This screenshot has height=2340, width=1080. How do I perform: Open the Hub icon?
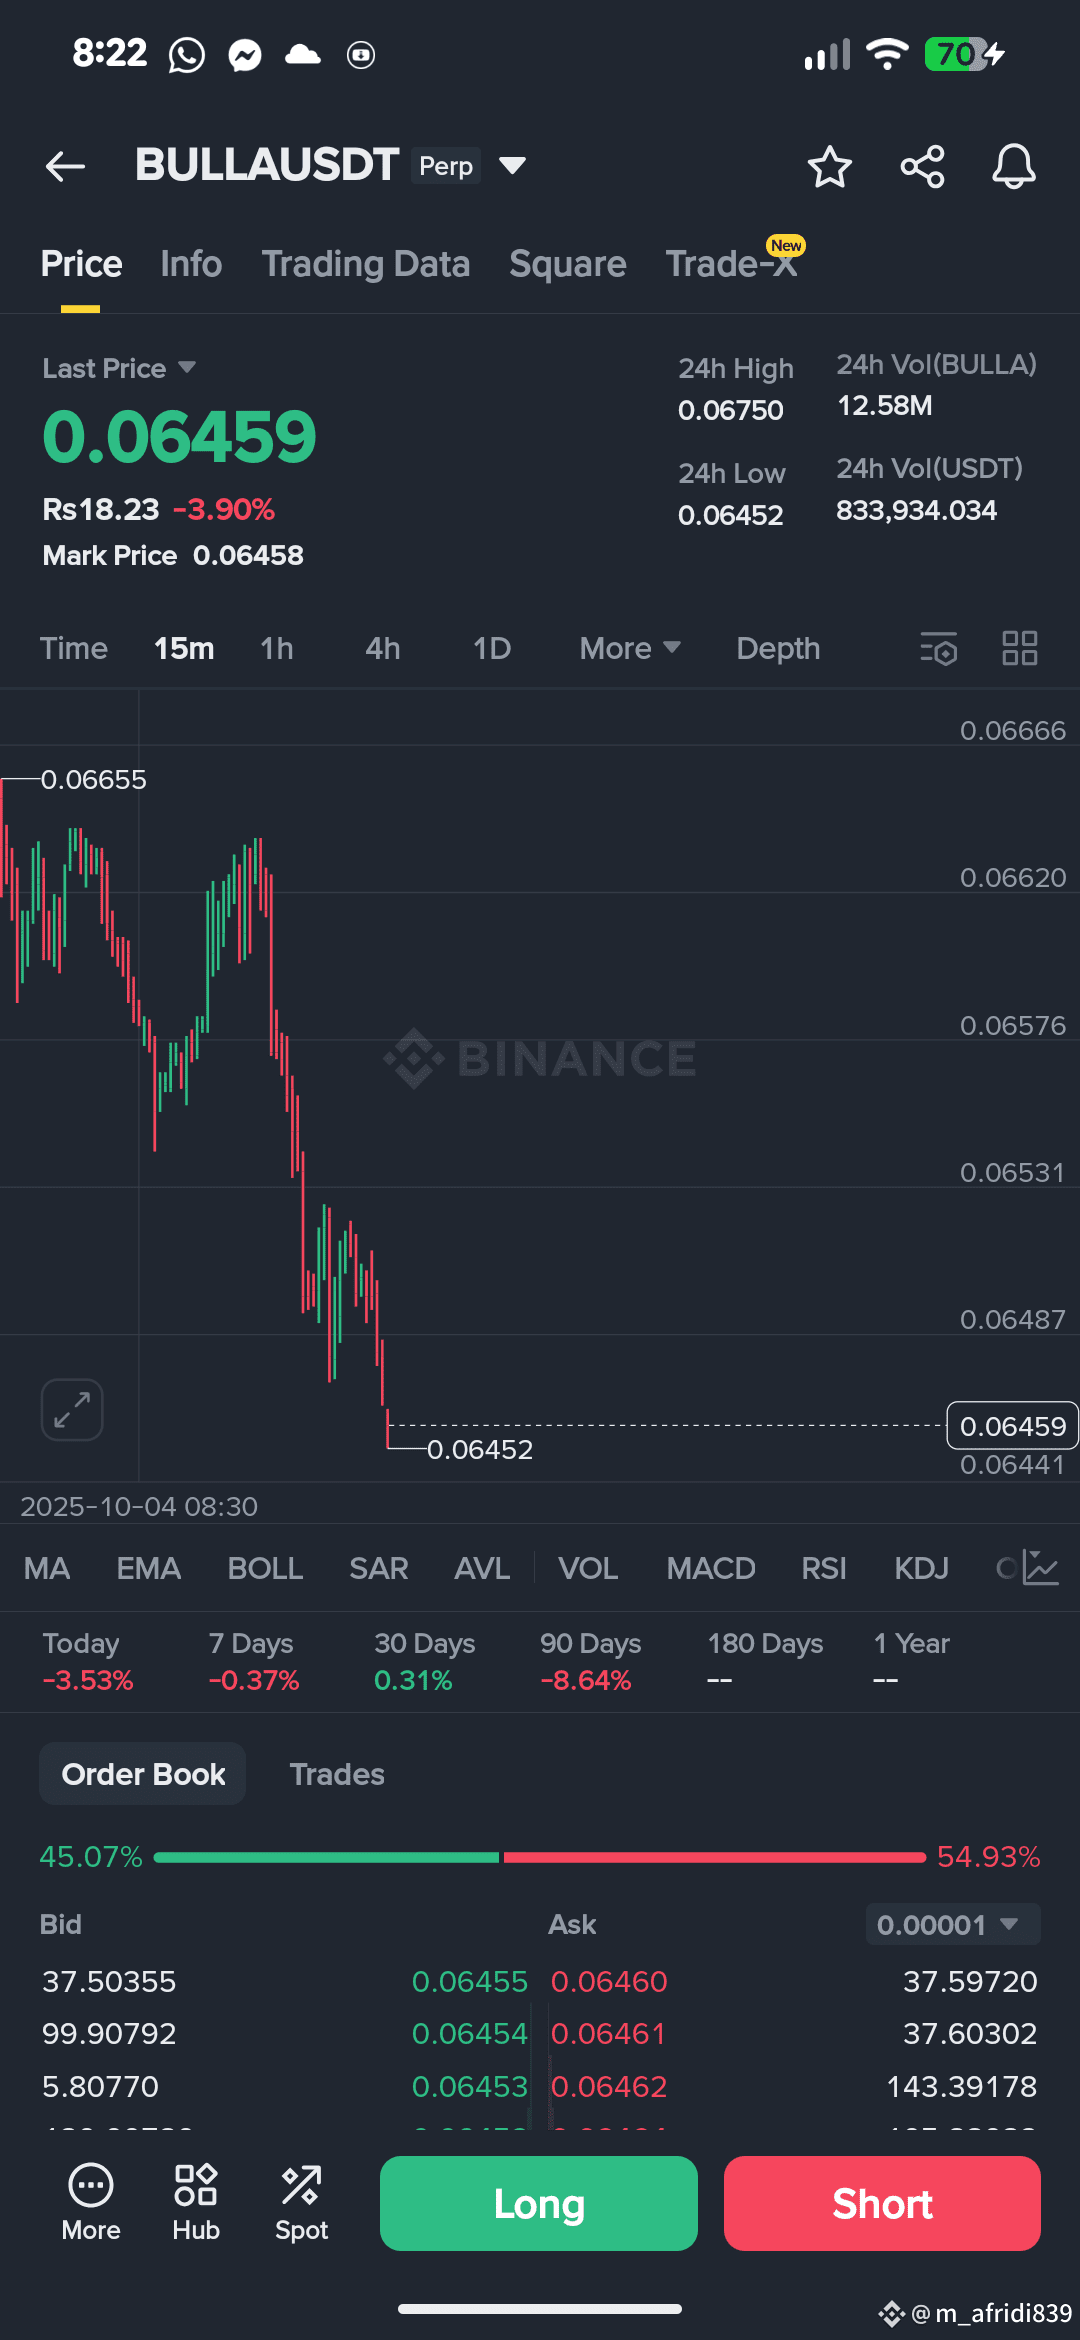coord(196,2203)
